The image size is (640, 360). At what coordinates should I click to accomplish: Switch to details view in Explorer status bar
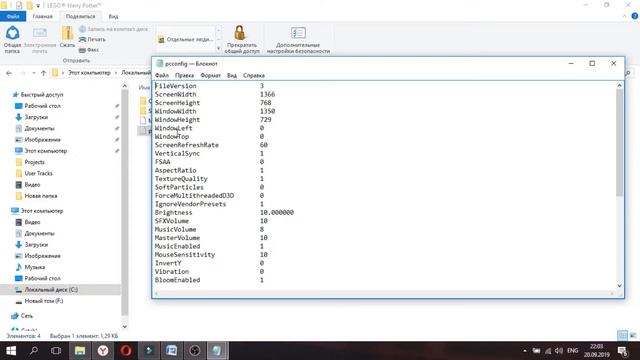(x=622, y=336)
